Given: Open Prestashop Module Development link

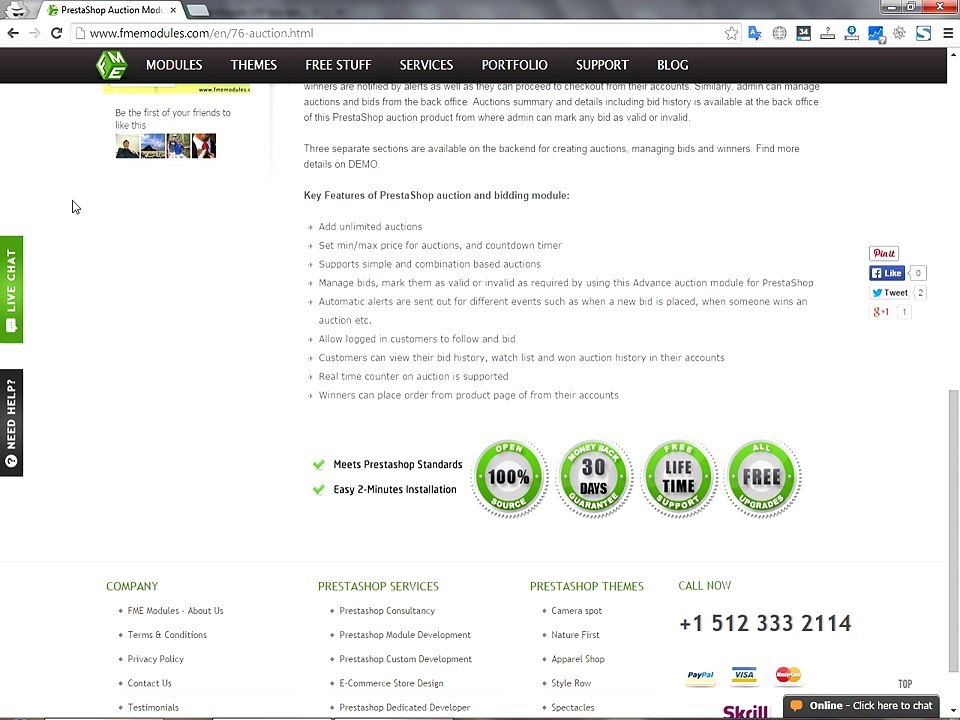Looking at the screenshot, I should click(405, 635).
